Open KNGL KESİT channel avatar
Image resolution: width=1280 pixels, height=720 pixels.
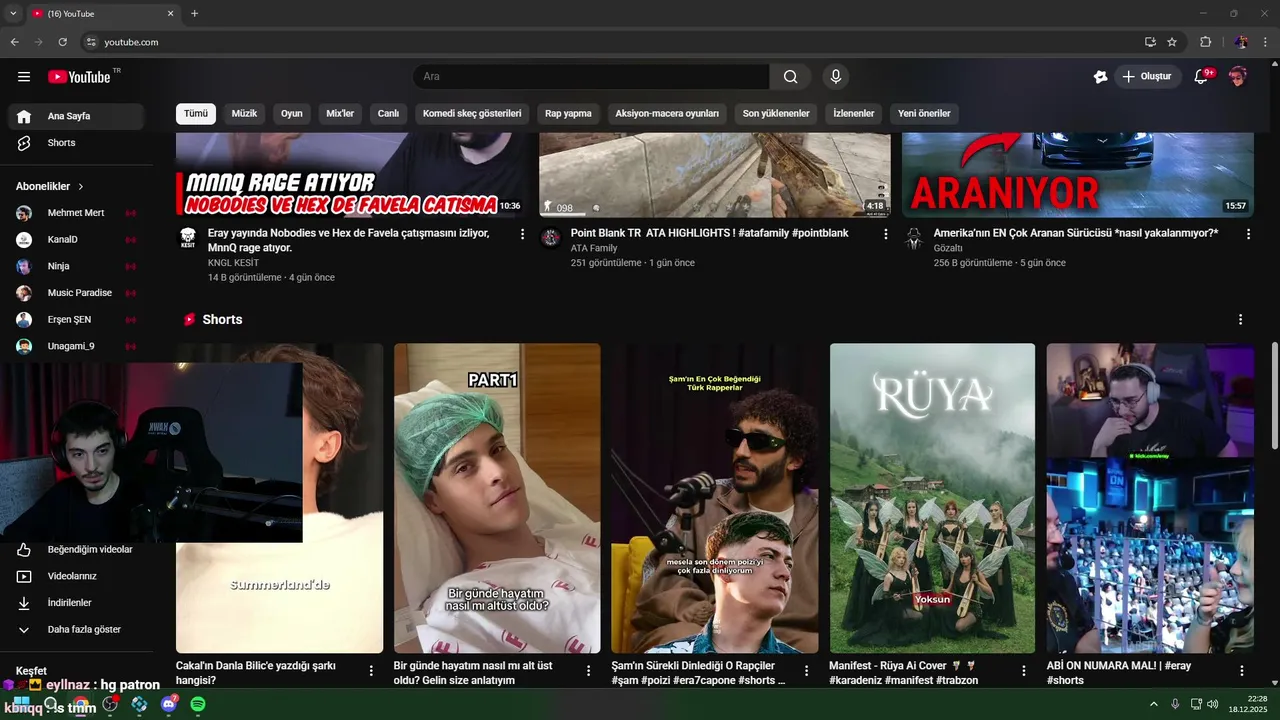(188, 238)
